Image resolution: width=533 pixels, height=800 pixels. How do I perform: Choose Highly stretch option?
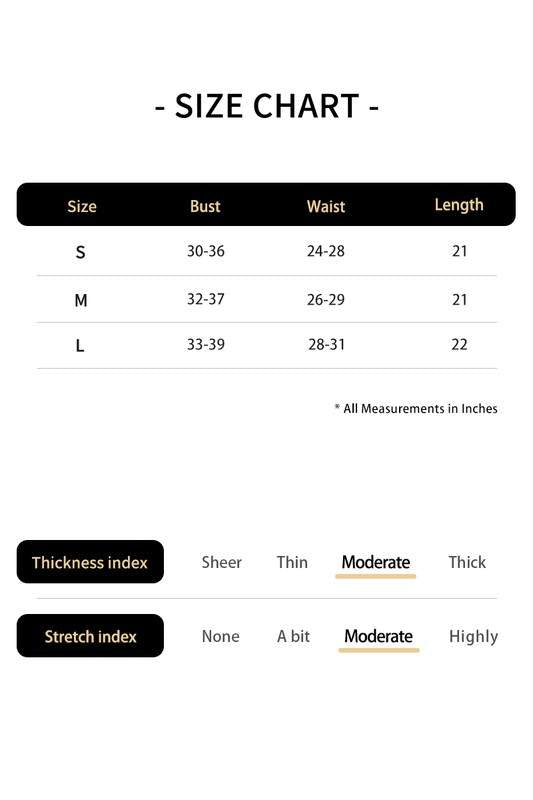[473, 637]
